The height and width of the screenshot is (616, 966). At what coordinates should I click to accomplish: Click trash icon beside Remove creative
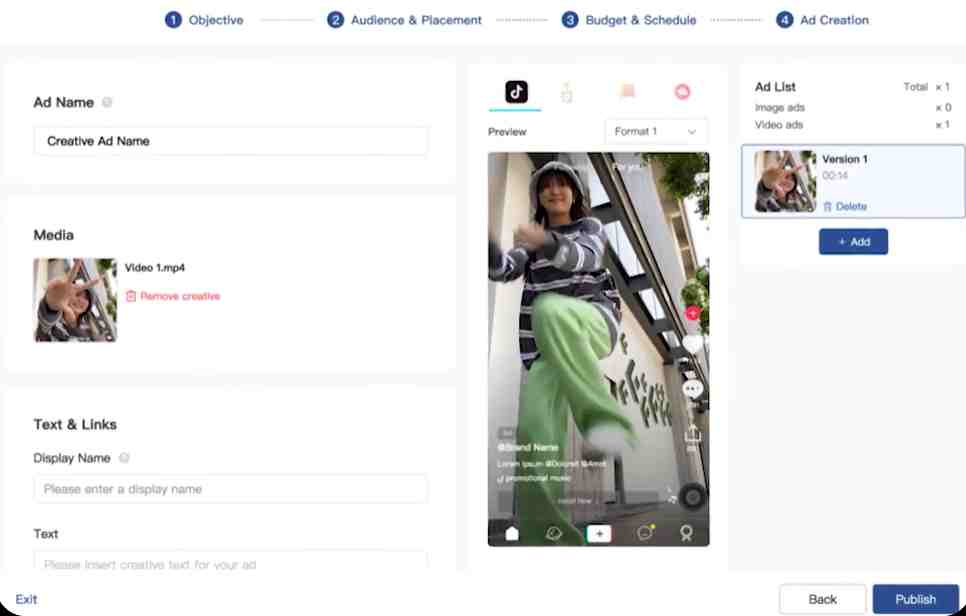(131, 296)
